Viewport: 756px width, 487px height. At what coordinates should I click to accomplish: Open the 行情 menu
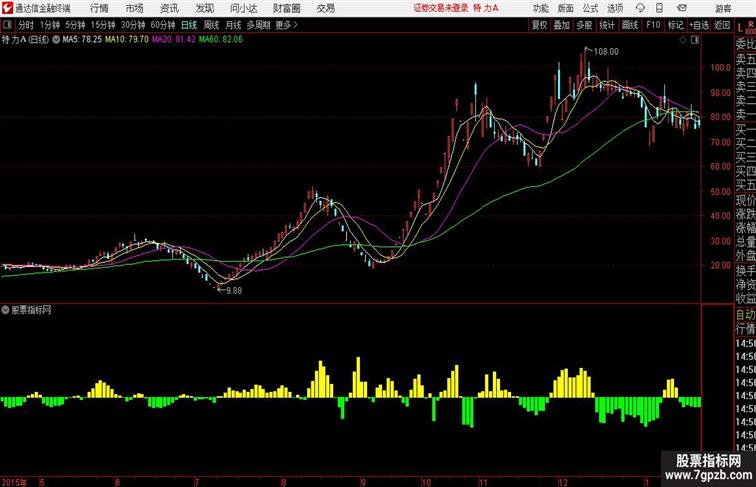99,8
